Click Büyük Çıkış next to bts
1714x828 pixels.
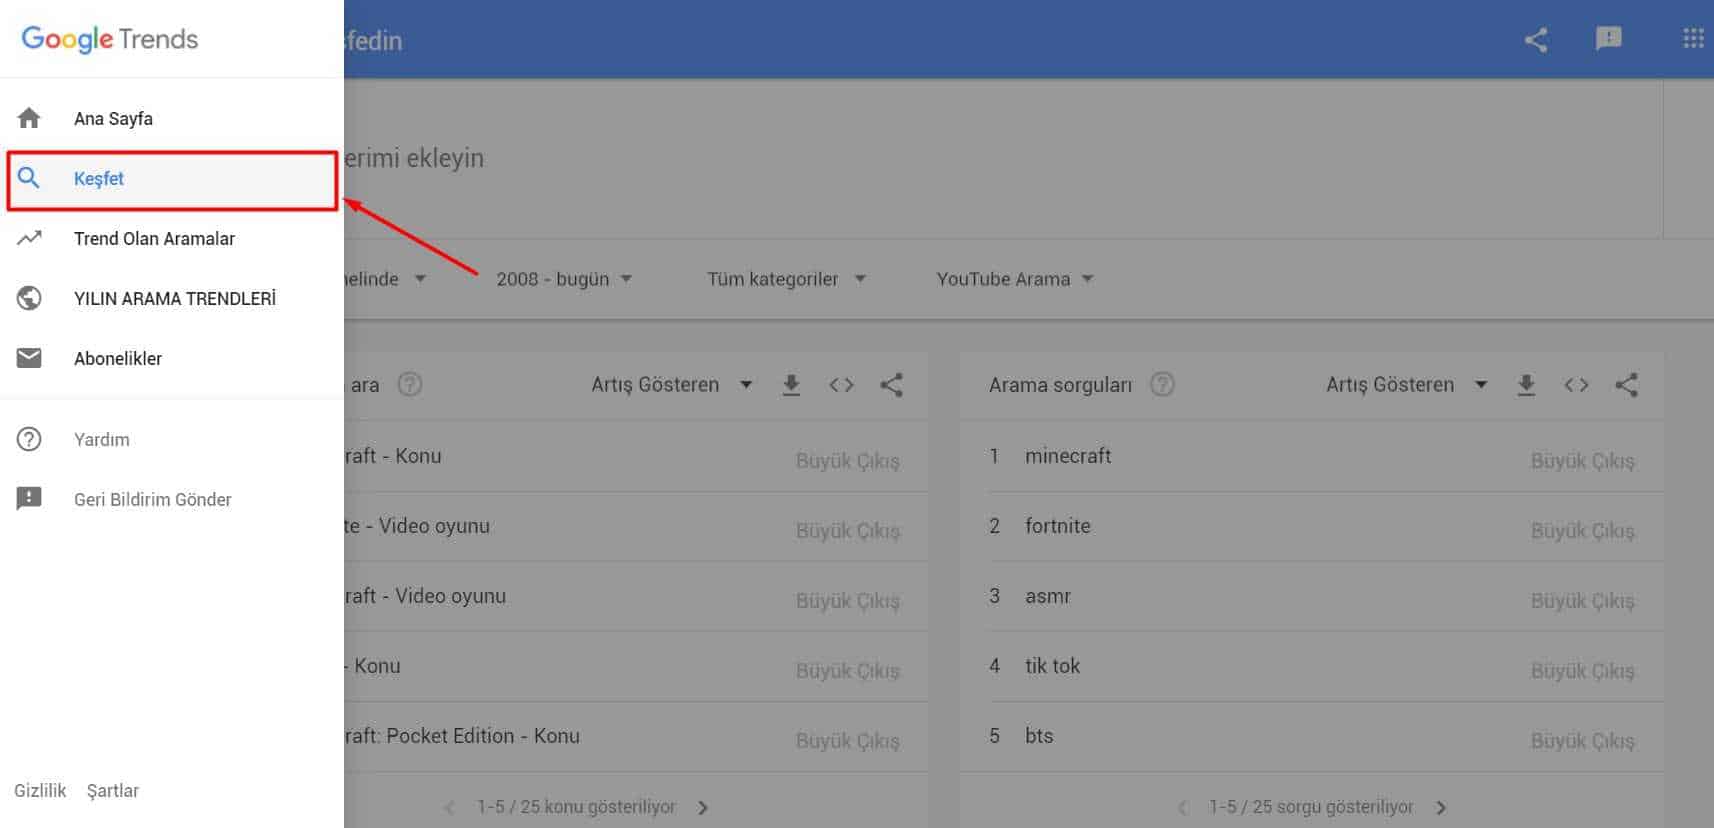pos(1582,741)
